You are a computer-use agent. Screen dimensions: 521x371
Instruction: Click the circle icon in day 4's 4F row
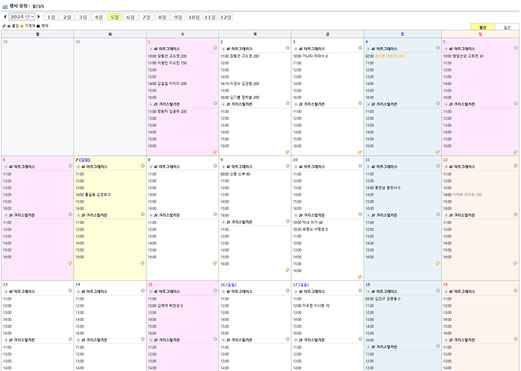click(438, 48)
